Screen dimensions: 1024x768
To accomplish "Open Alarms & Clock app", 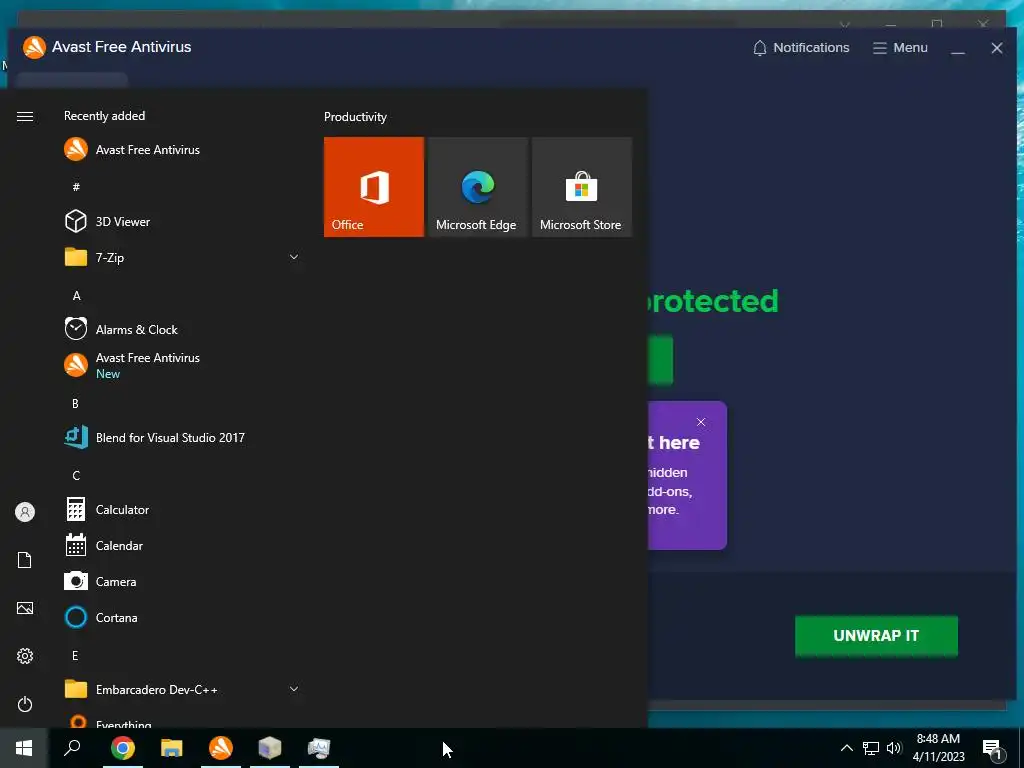I will [x=182, y=329].
